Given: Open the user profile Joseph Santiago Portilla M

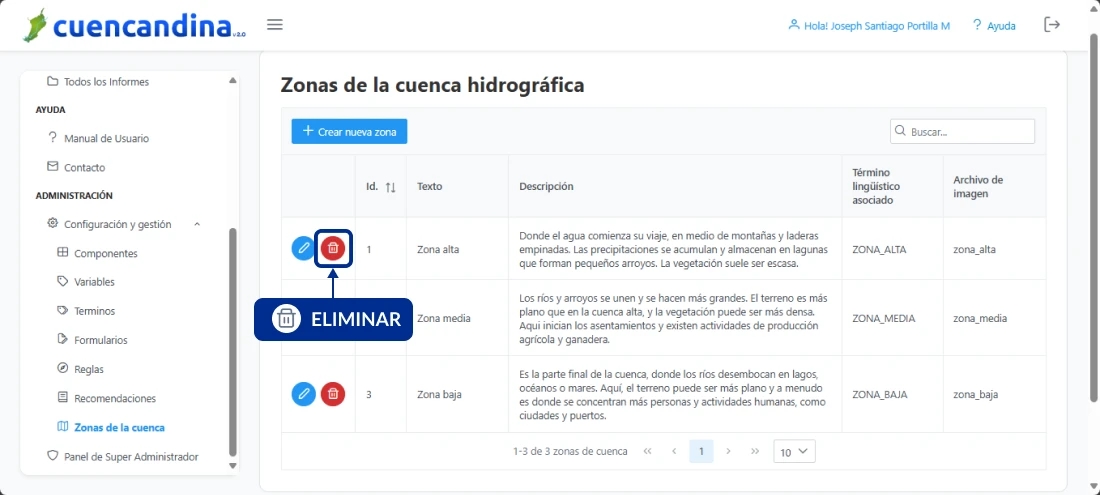Looking at the screenshot, I should (868, 26).
